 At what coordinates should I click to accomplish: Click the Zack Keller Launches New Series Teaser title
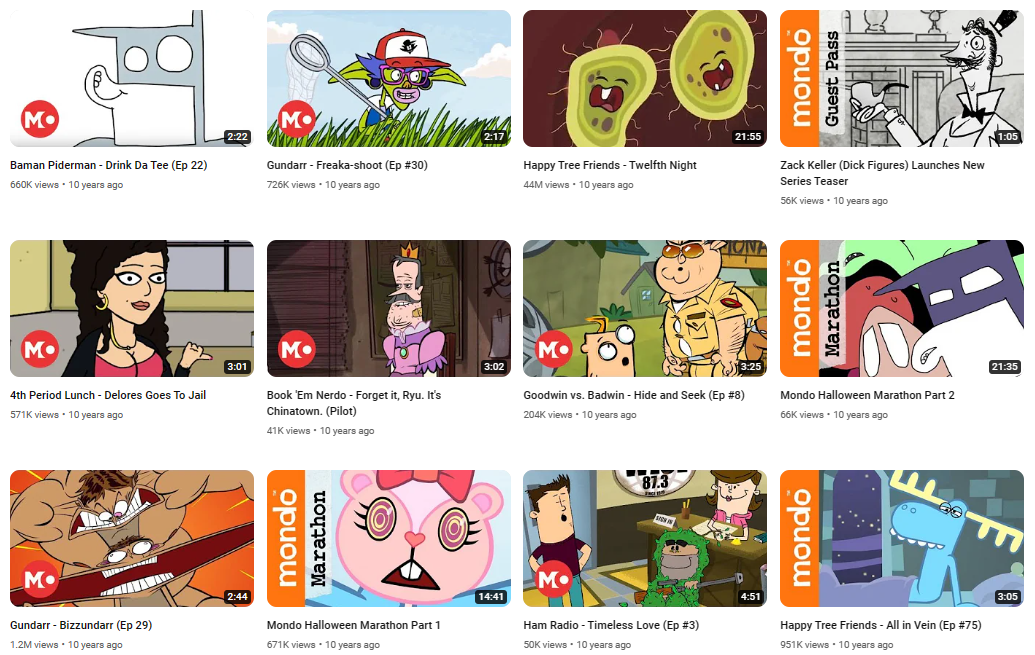[882, 173]
